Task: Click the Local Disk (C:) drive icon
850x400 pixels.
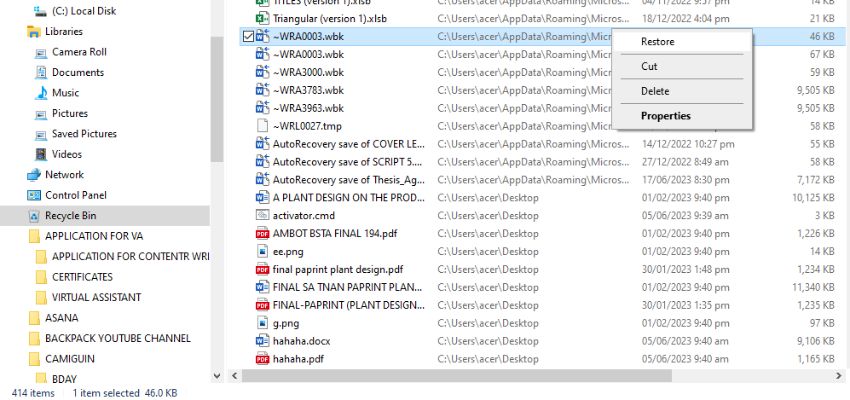Action: (40, 11)
